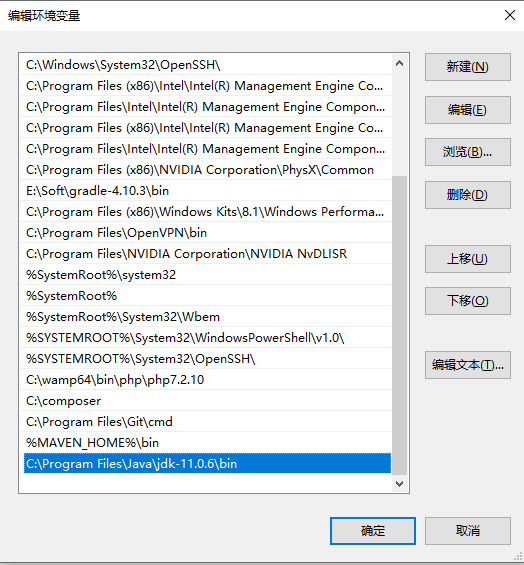The image size is (524, 565).
Task: Open 编辑文本(T)... text editor
Action: [467, 365]
